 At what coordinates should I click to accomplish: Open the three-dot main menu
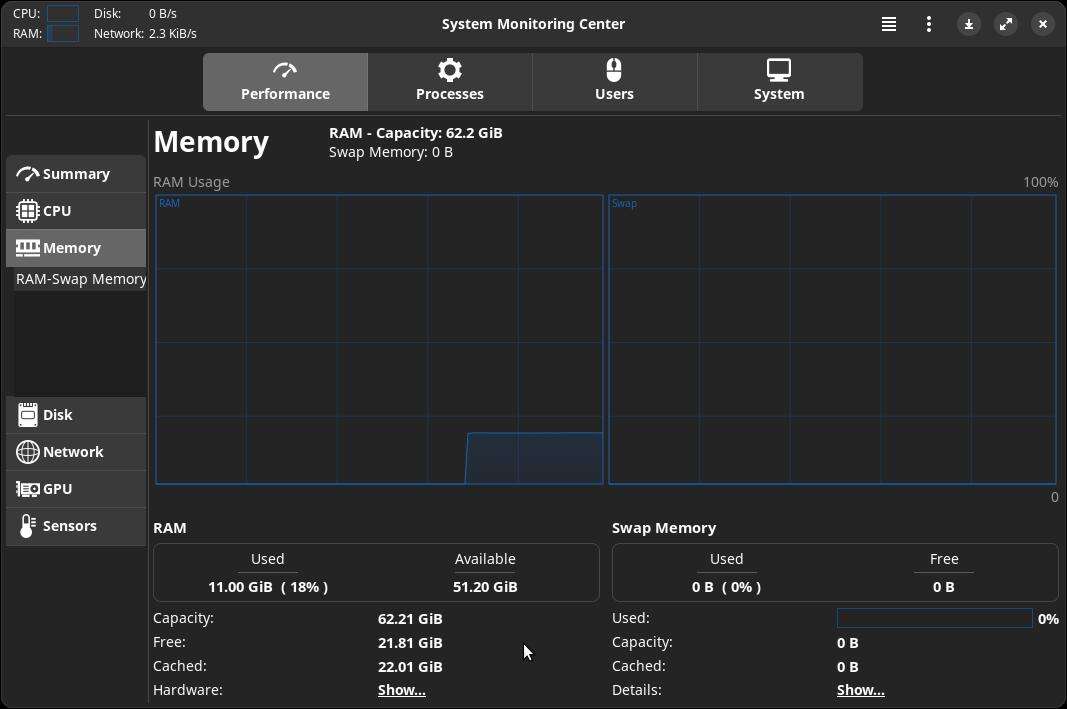pyautogui.click(x=929, y=24)
